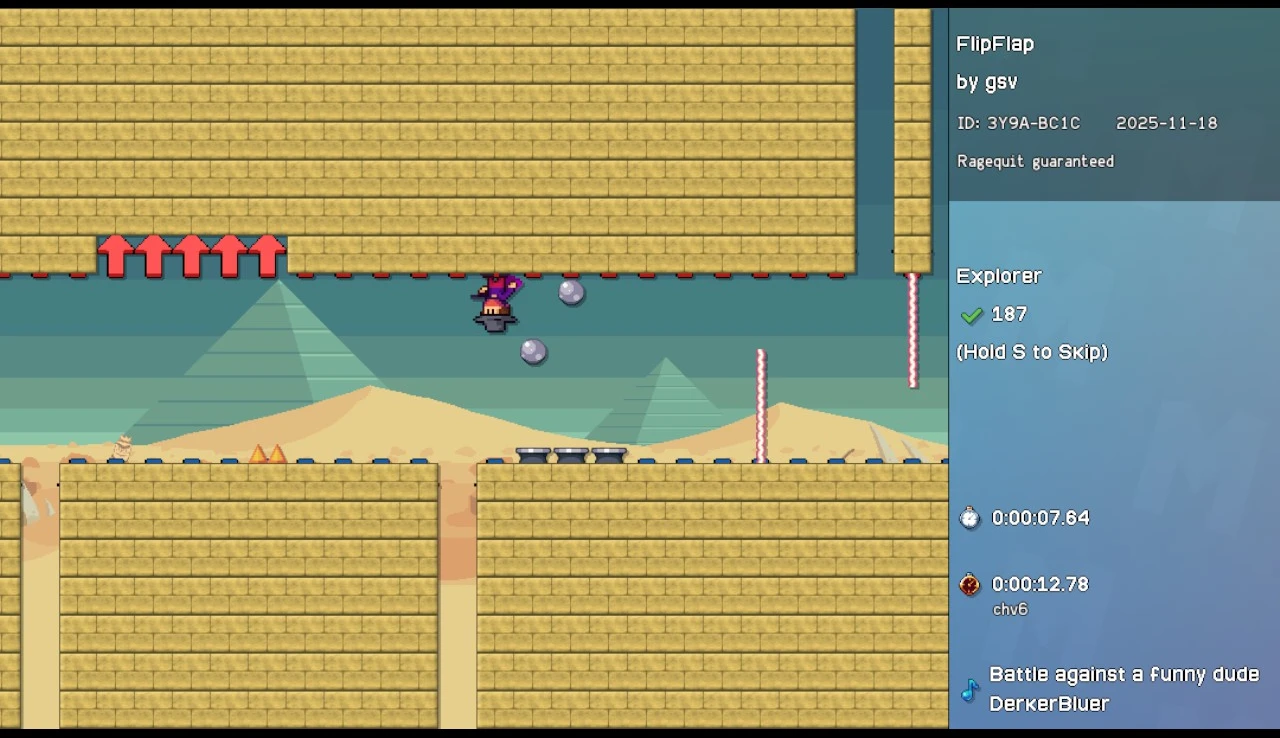The image size is (1280, 738).
Task: Click the record holder name chv6
Action: tap(1009, 609)
